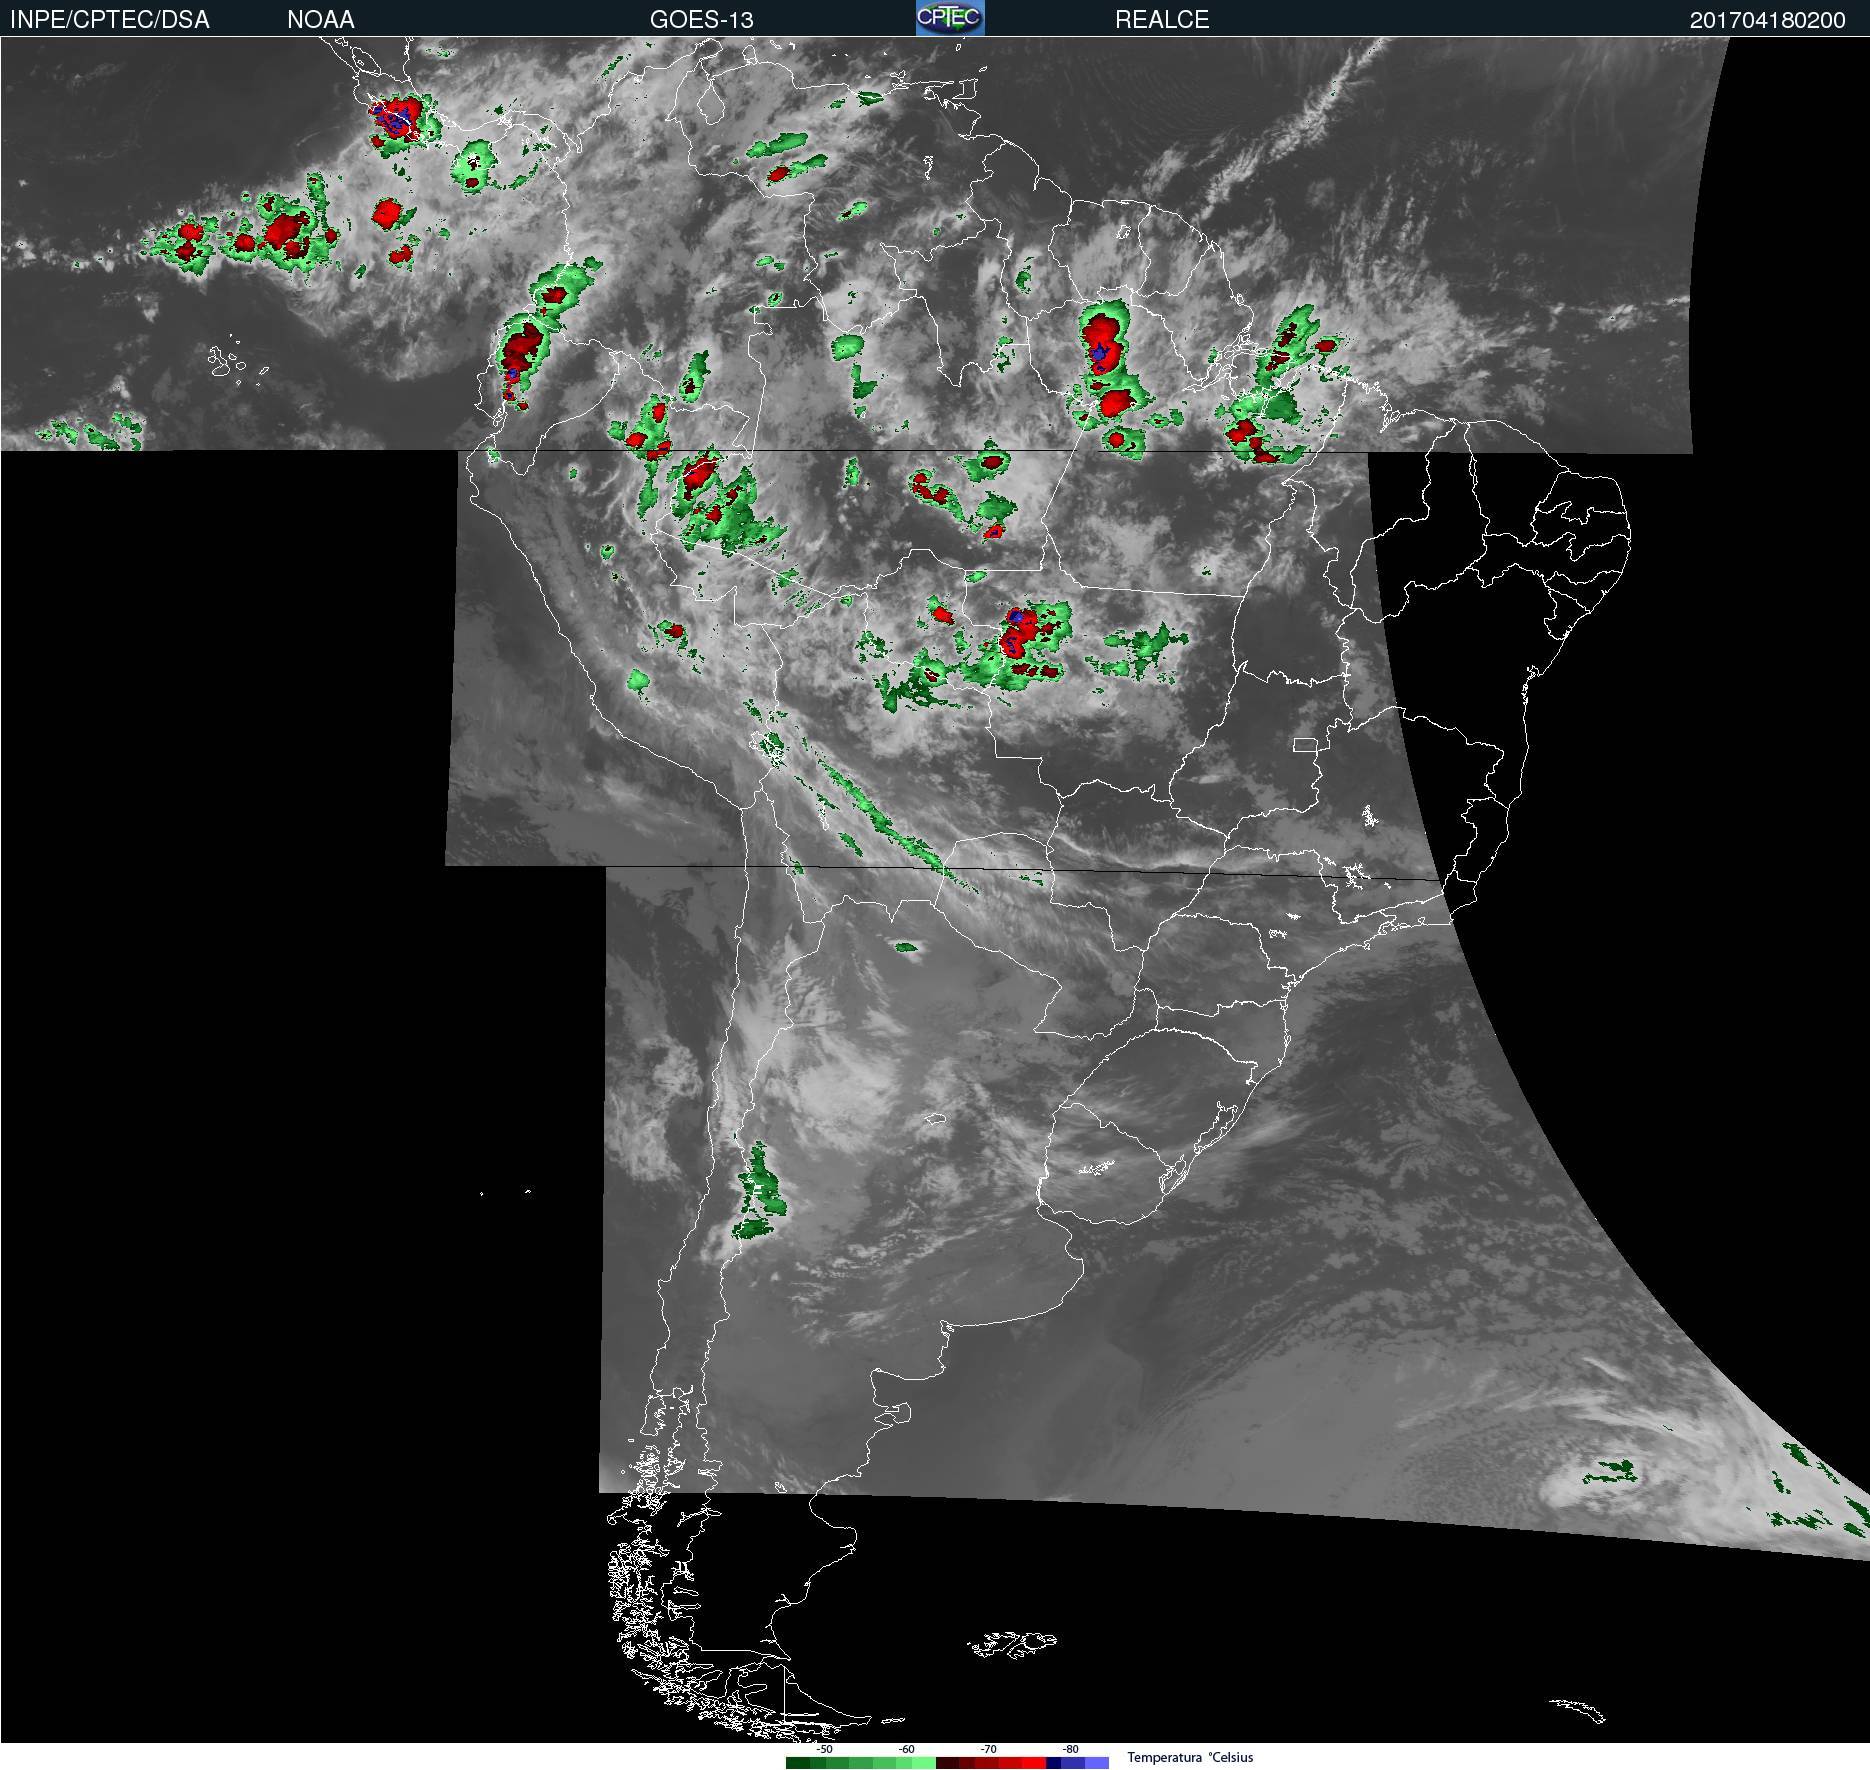Click the -60 legend value
The image size is (1870, 1770).
pyautogui.click(x=906, y=1749)
